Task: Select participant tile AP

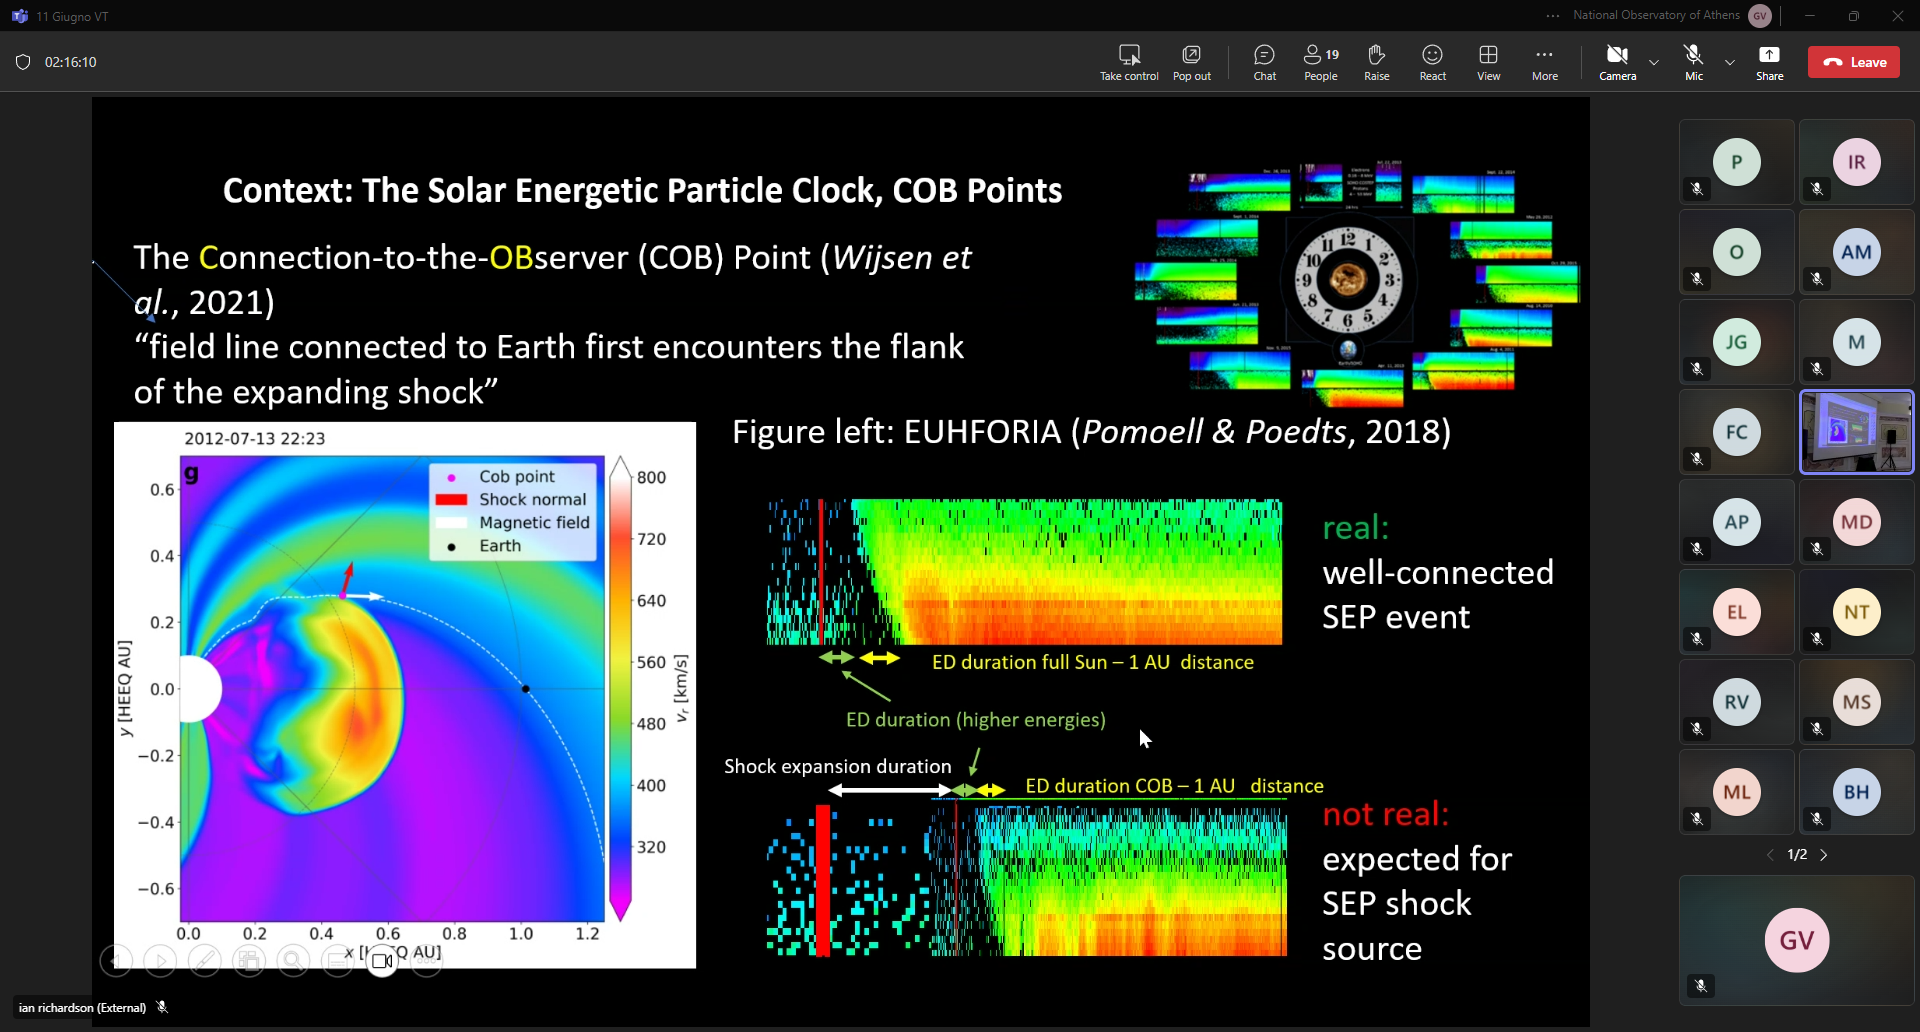Action: pyautogui.click(x=1737, y=522)
